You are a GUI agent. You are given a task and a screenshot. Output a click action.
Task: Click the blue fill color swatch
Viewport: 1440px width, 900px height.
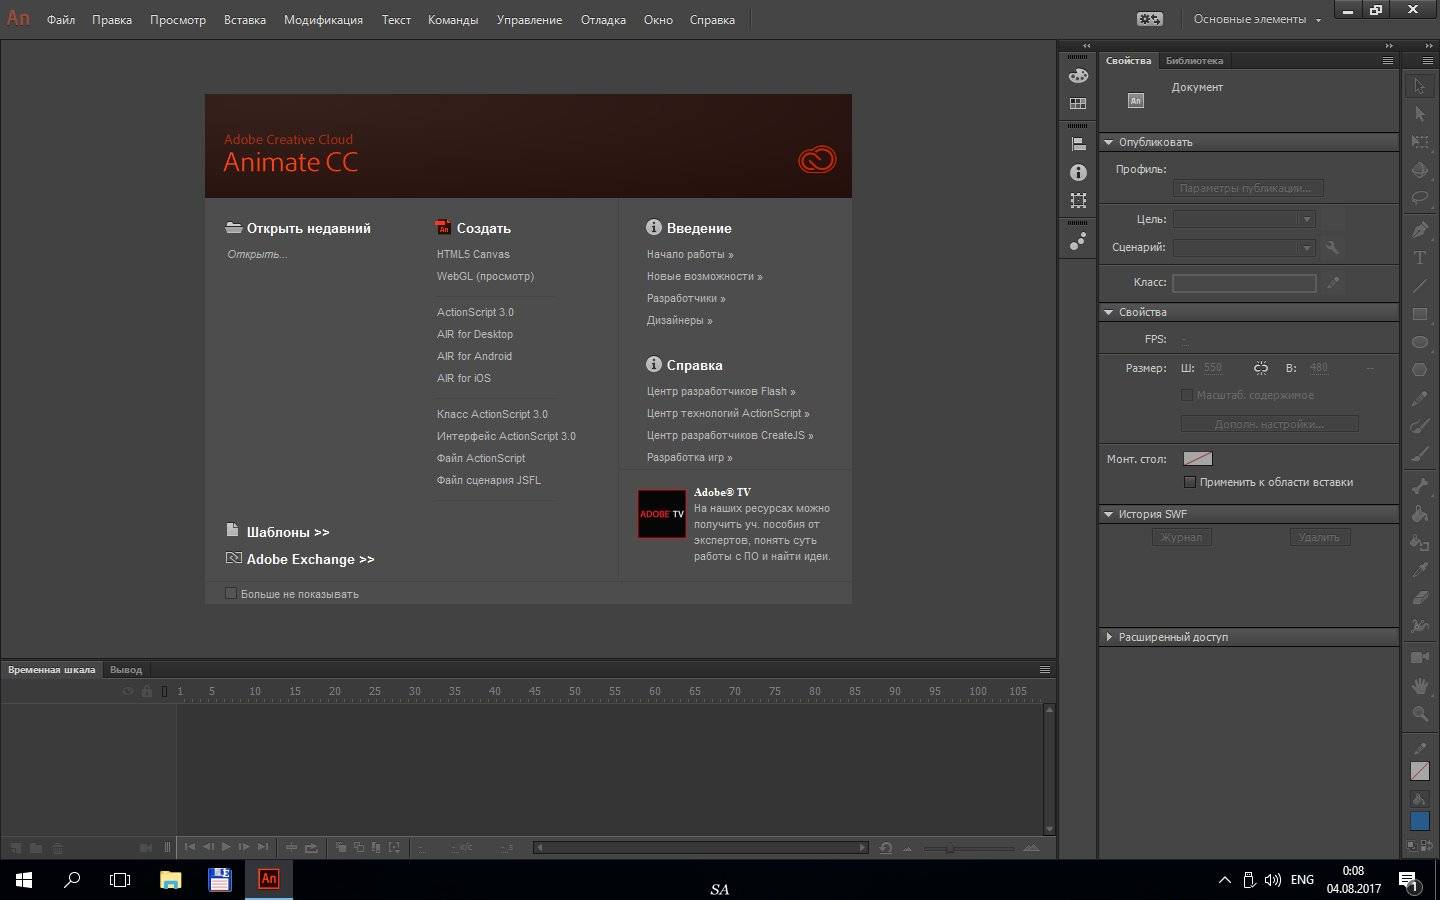(x=1419, y=821)
